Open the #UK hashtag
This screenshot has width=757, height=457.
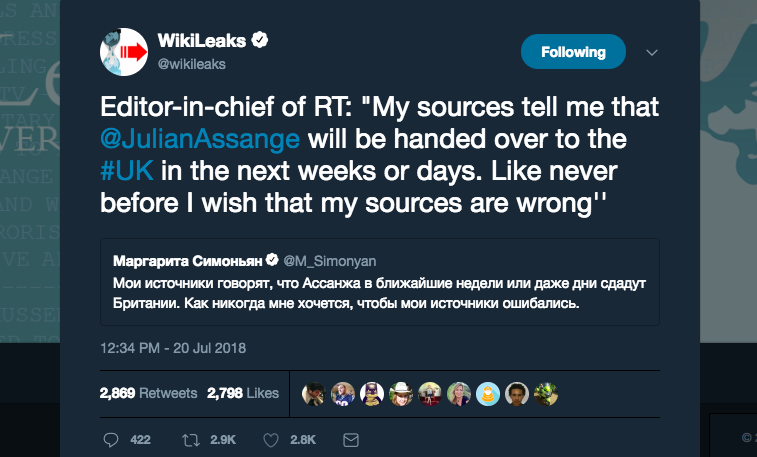click(127, 171)
